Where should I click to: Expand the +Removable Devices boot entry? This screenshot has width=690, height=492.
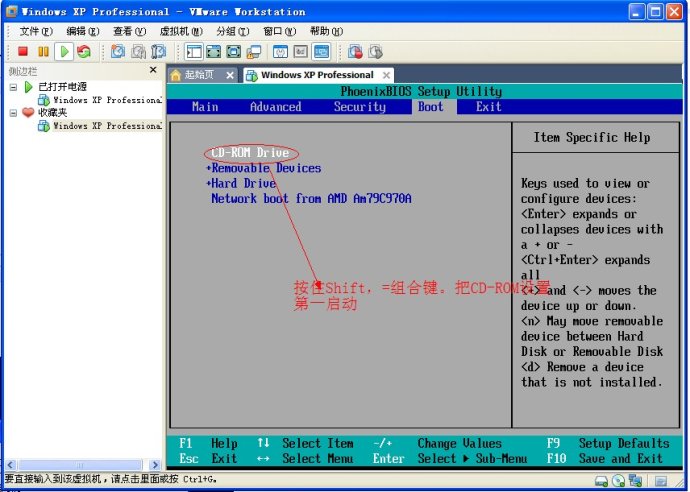(264, 168)
